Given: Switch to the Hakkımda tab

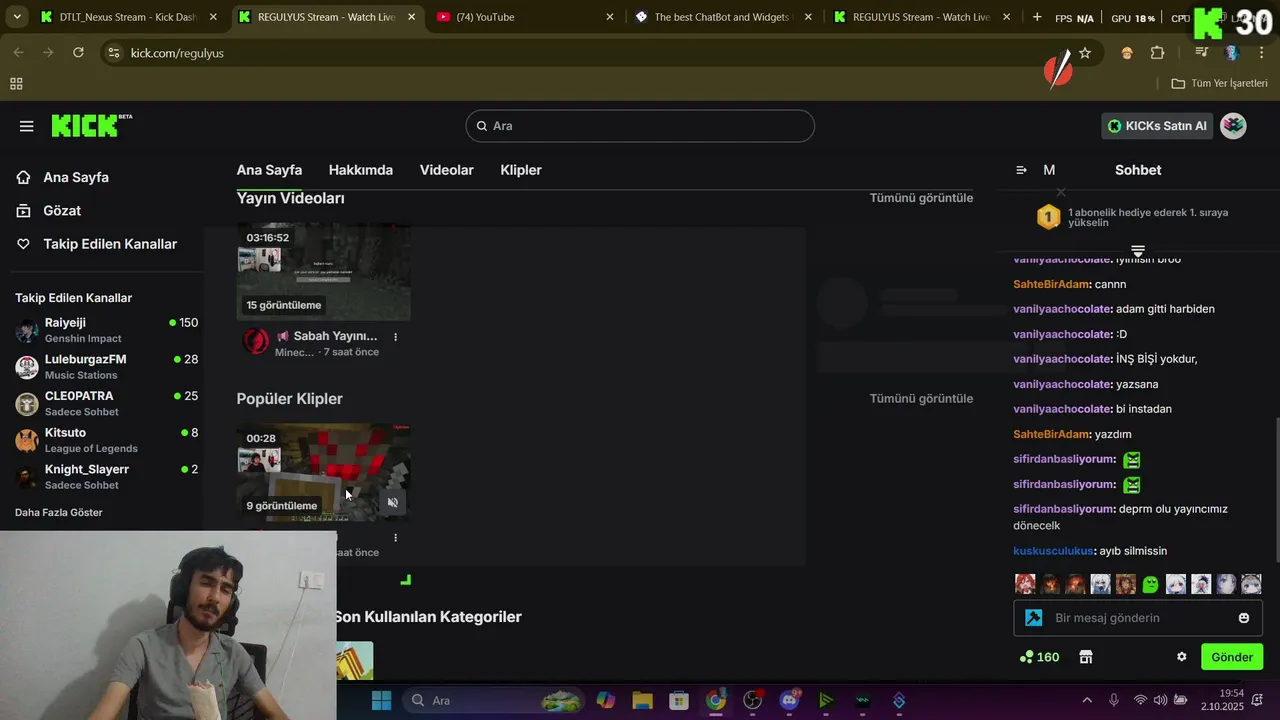Looking at the screenshot, I should click(361, 170).
